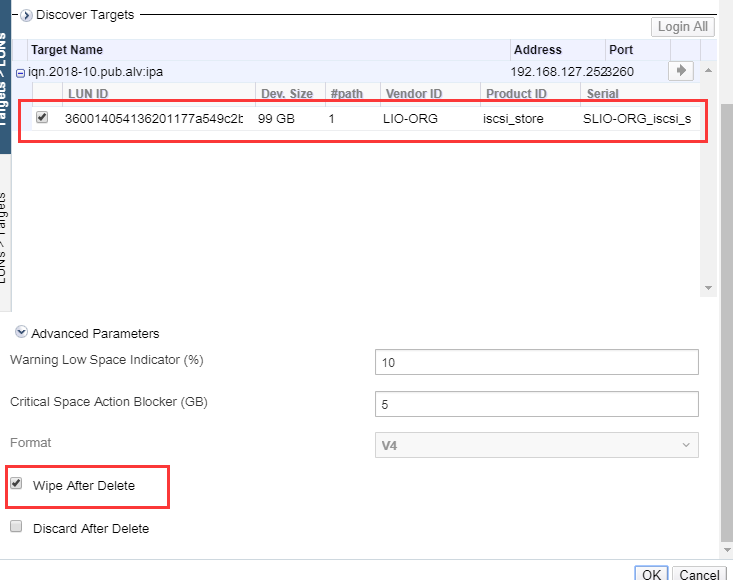This screenshot has width=733, height=580.
Task: Click the Warning Low Space Indicator field
Action: pyautogui.click(x=537, y=362)
